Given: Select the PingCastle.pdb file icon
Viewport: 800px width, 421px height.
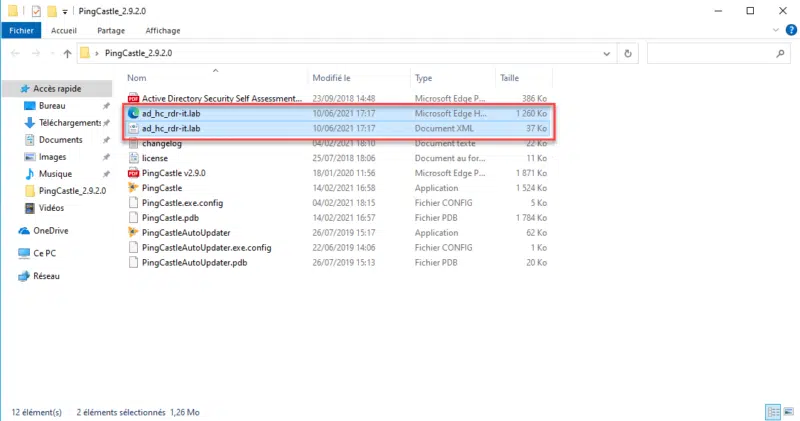Looking at the screenshot, I should click(133, 218).
